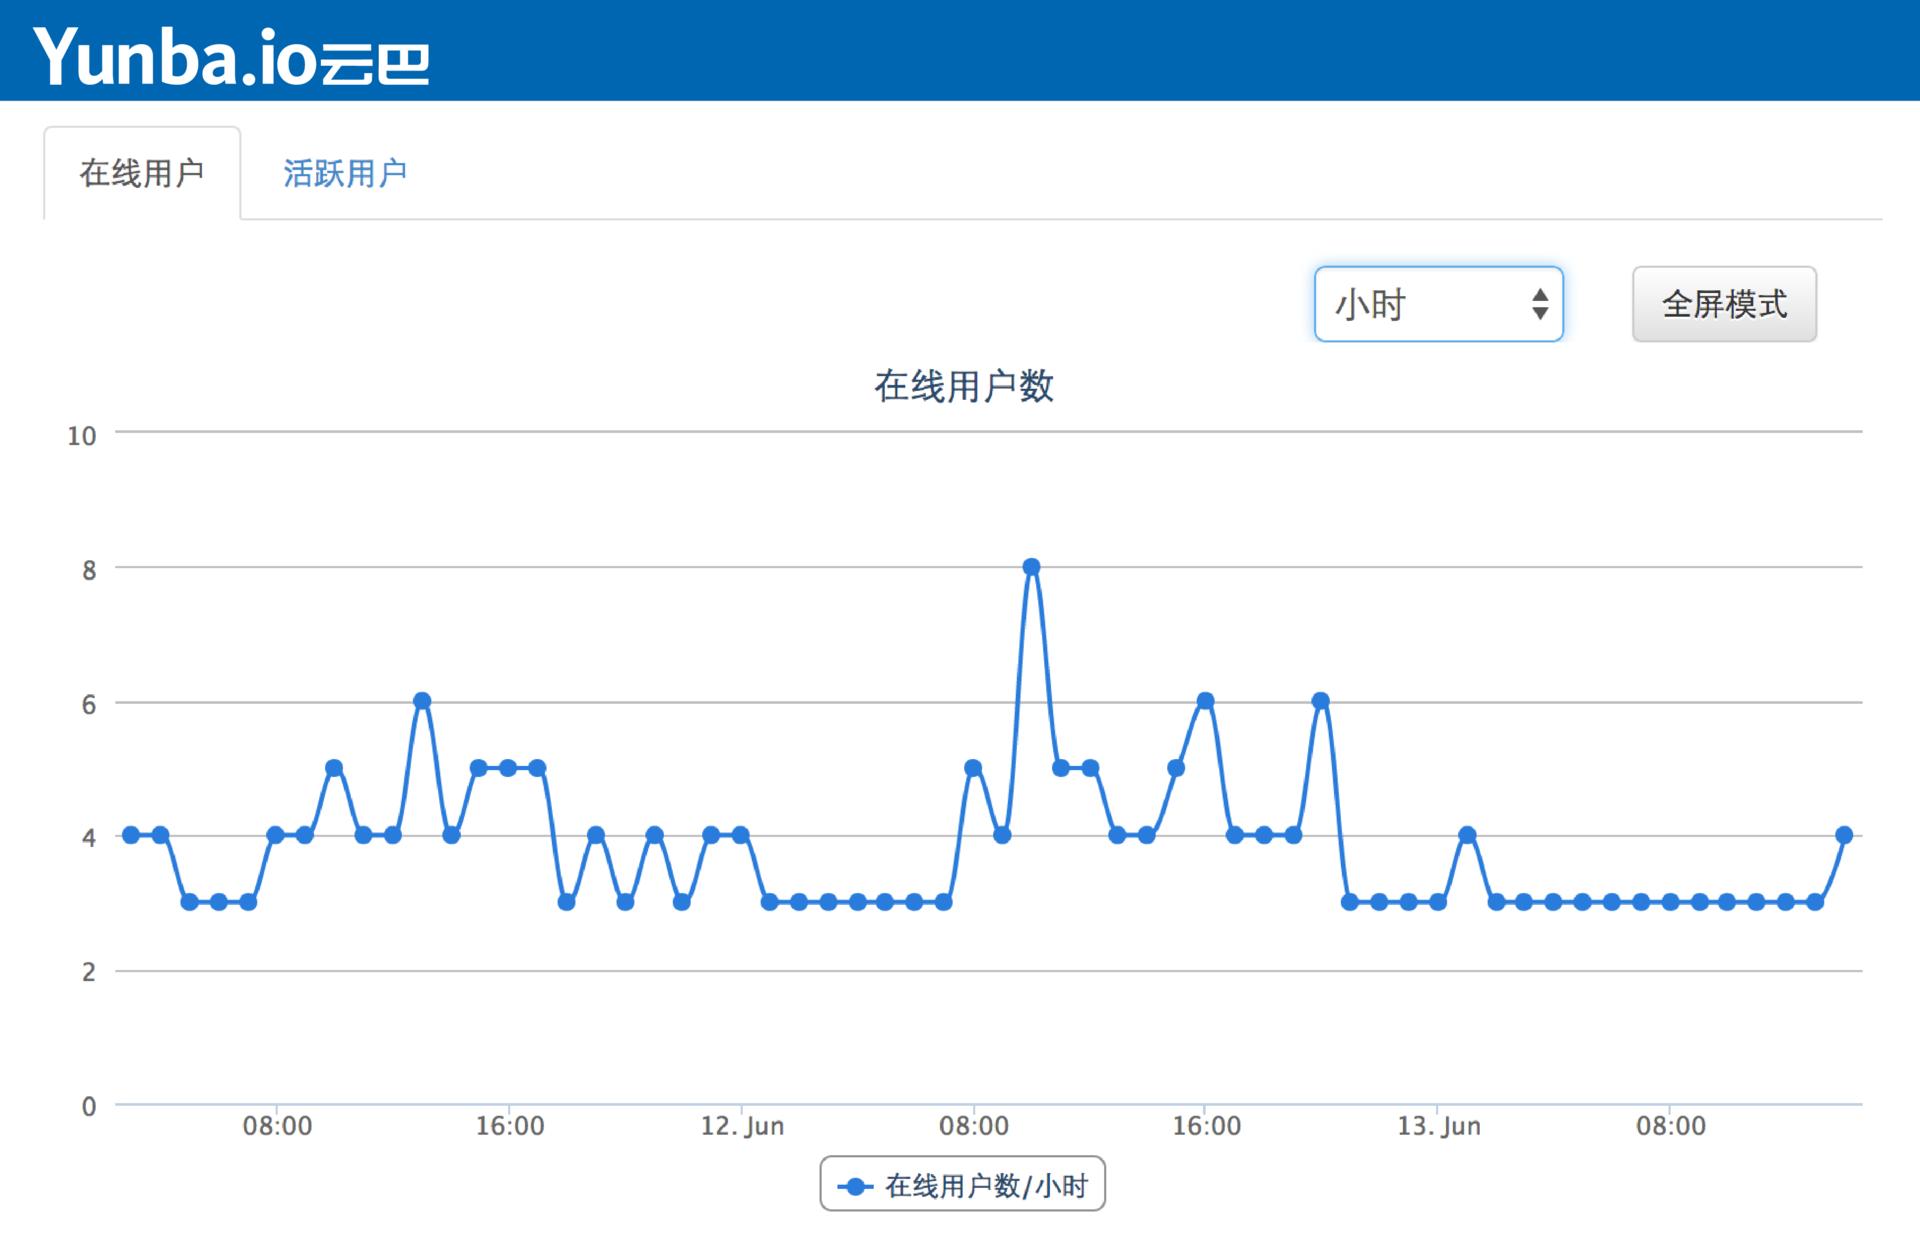Toggle the 在线用户数/小时 legend series
The image size is (1920, 1242).
pyautogui.click(x=962, y=1185)
